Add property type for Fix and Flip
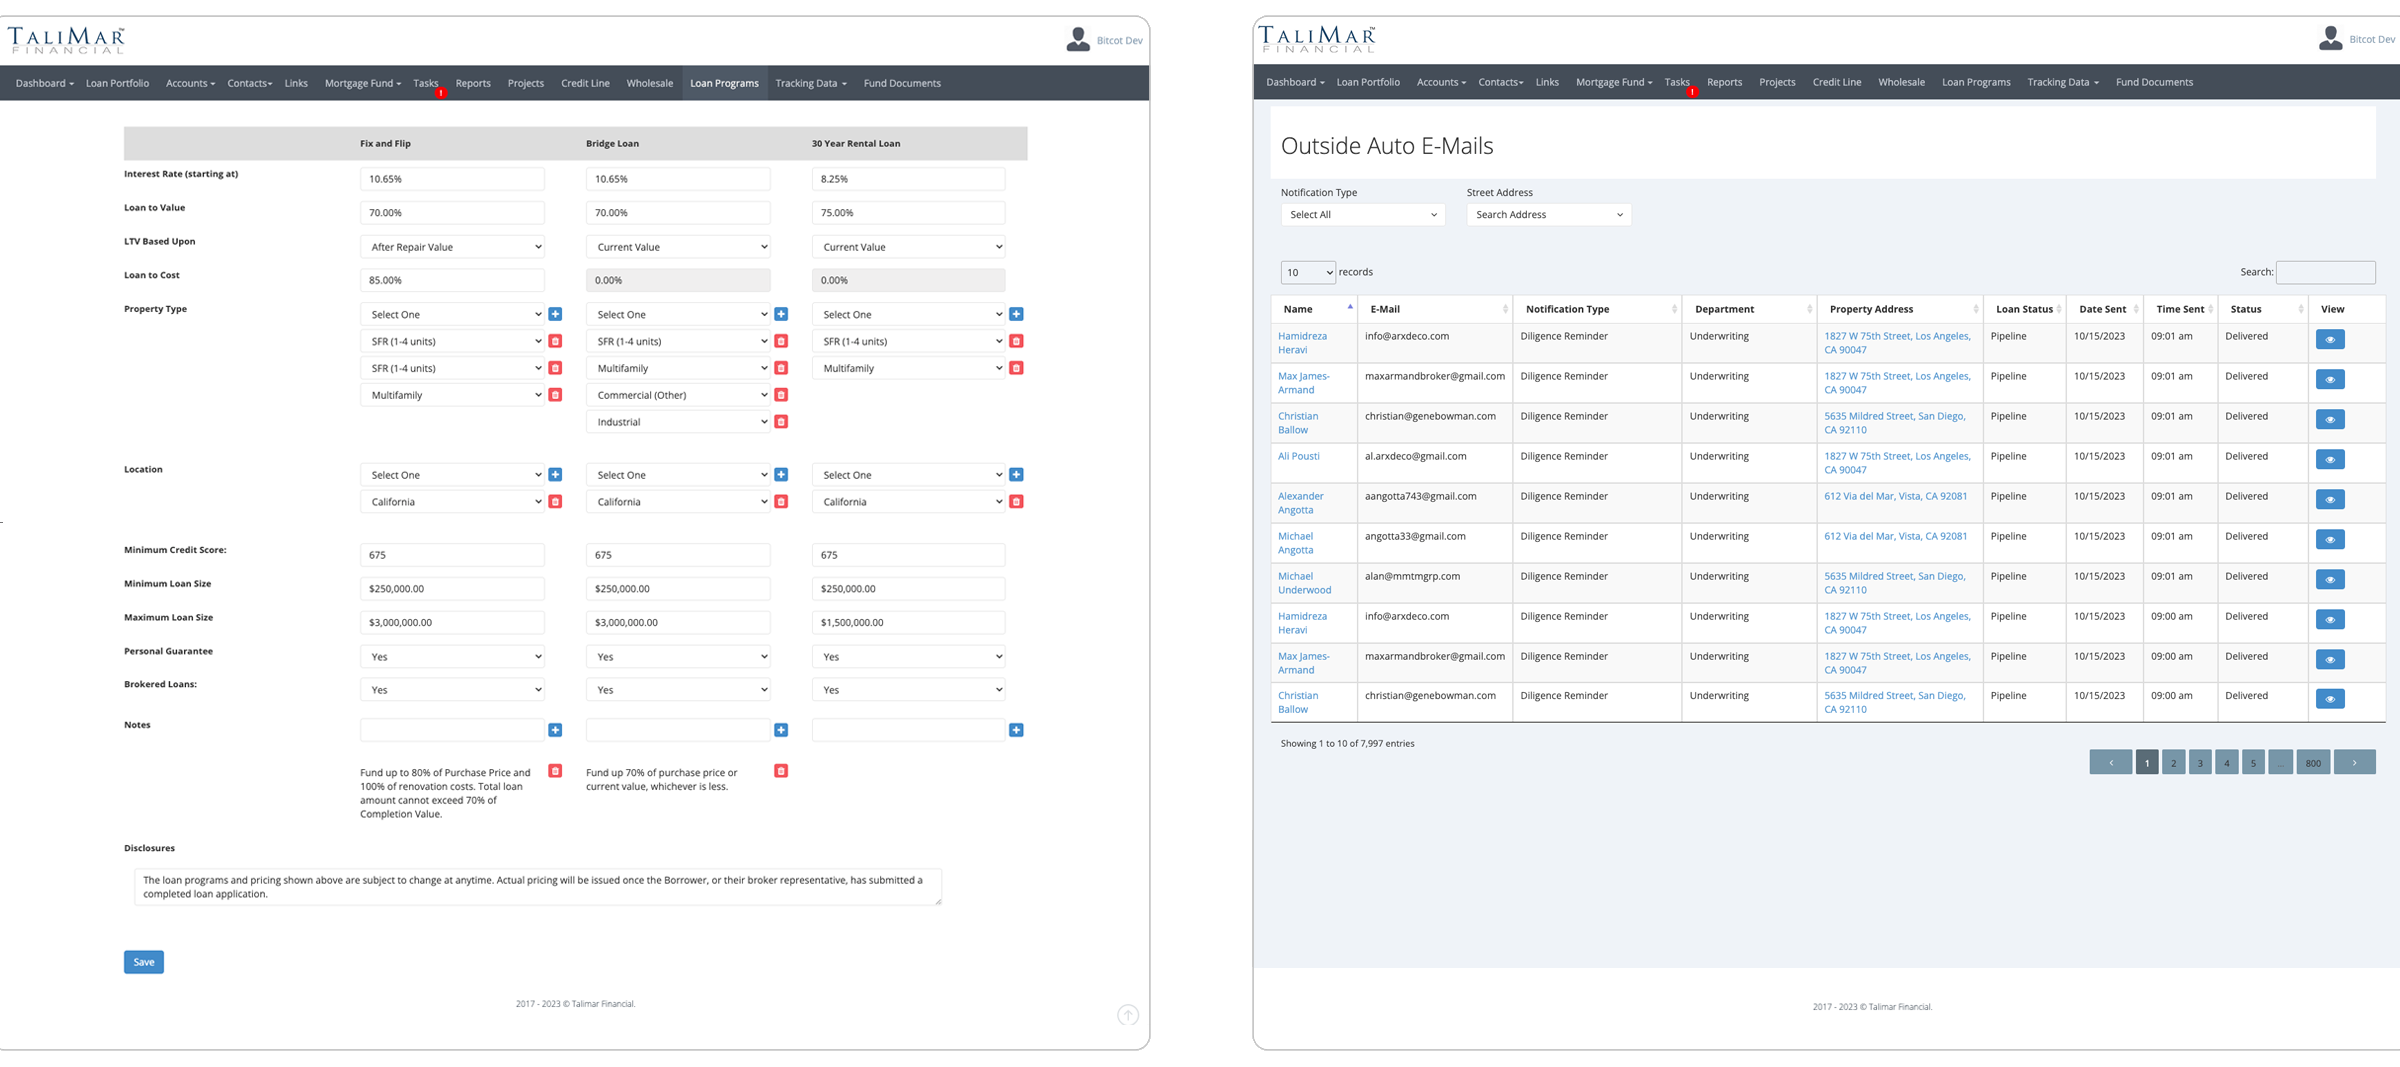Viewport: 2400px width, 1067px height. (x=555, y=314)
